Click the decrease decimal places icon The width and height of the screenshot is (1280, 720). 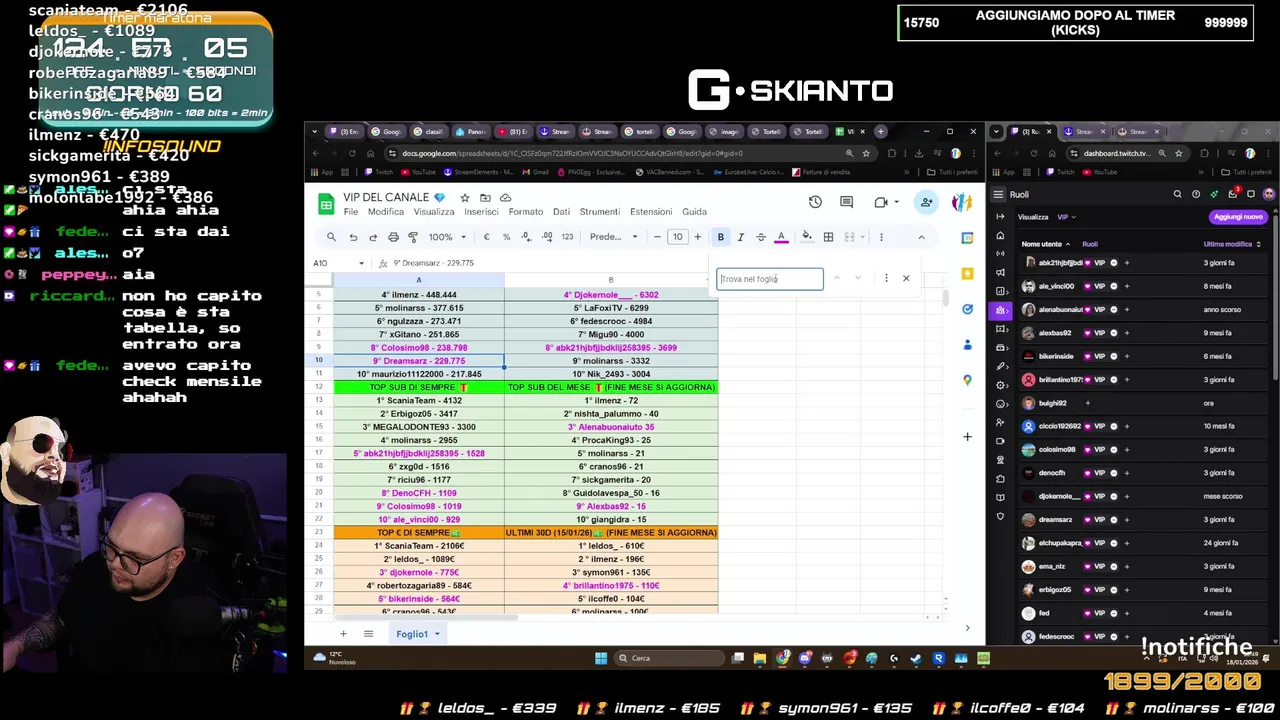[526, 237]
